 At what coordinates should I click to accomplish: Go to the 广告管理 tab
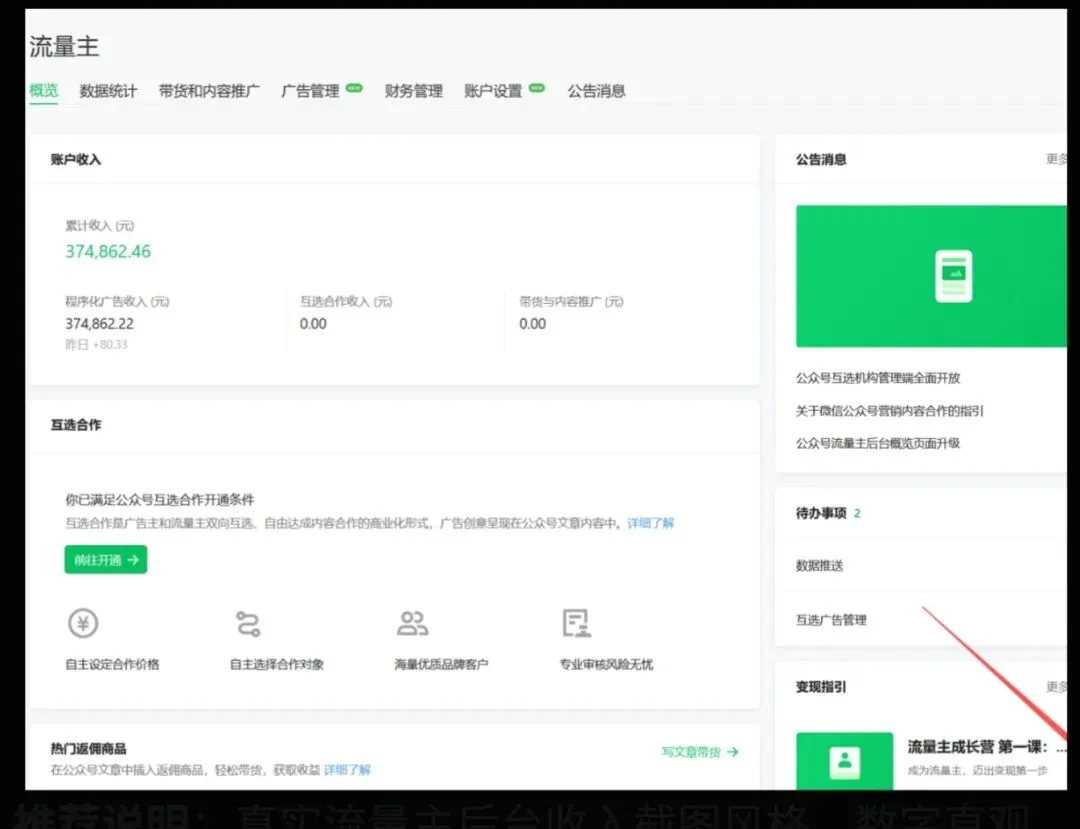(310, 91)
